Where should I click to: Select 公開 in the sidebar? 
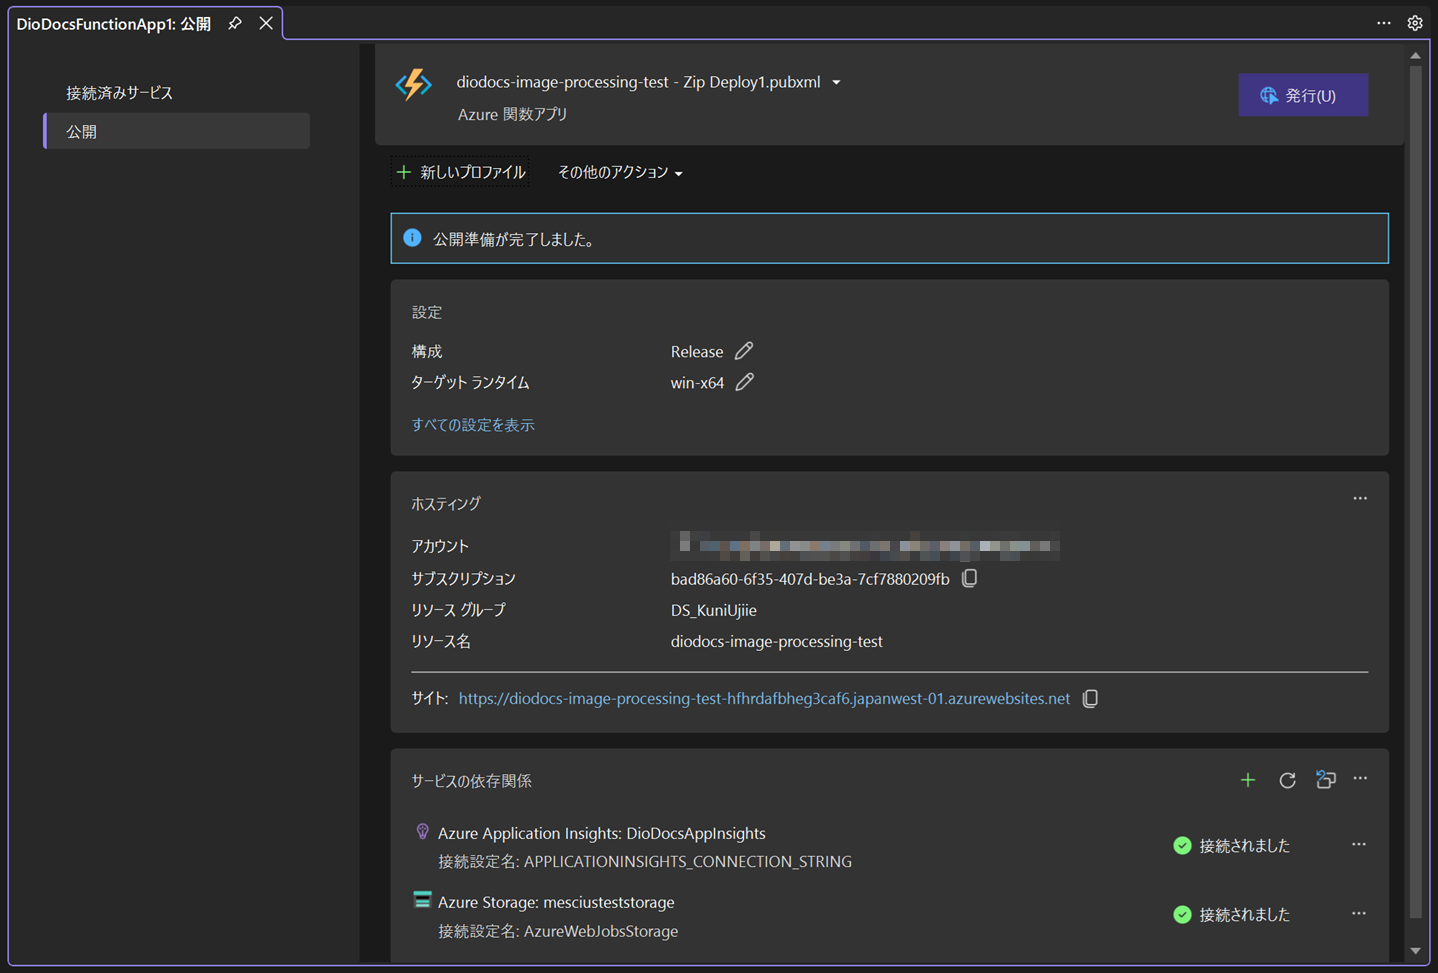point(177,131)
